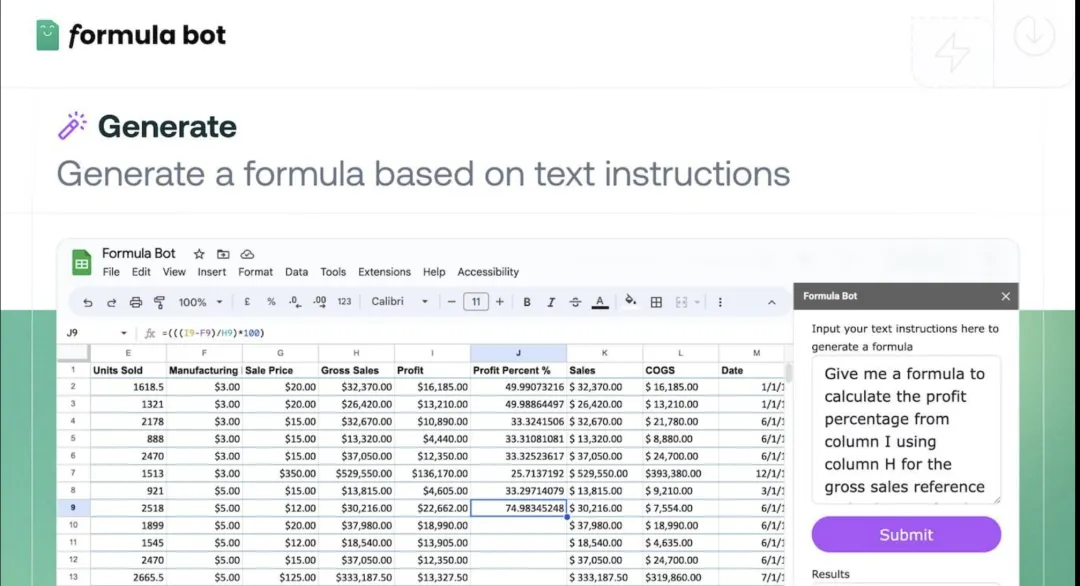The width and height of the screenshot is (1080, 586).
Task: Open the Insert menu
Action: [211, 272]
